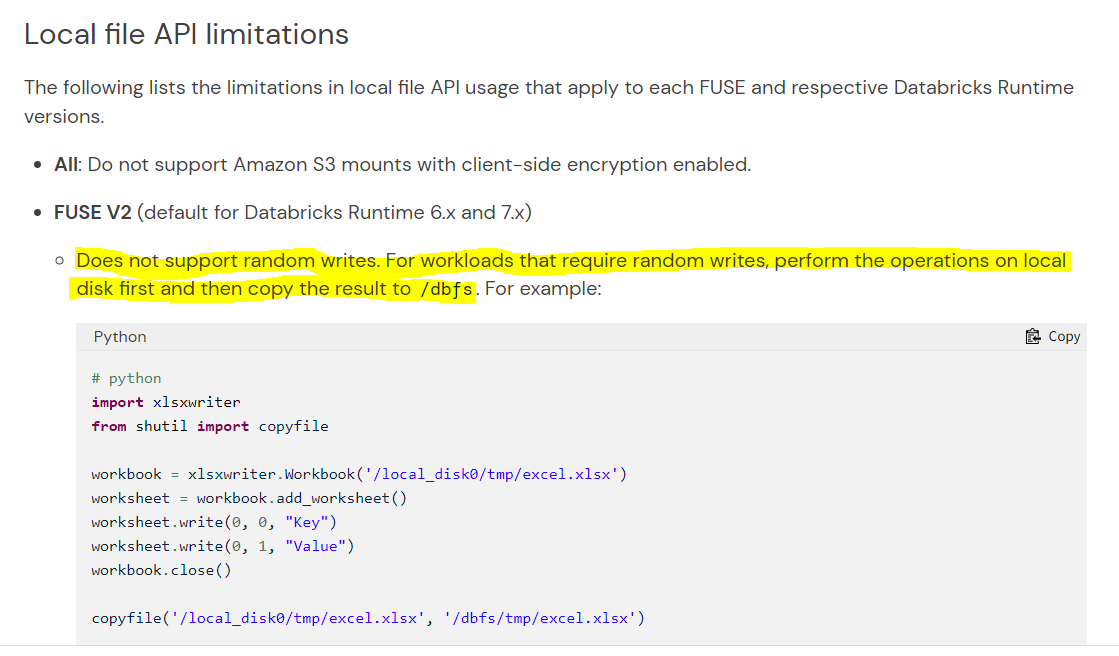The image size is (1119, 656).
Task: Click the Python language label on the code block
Action: tap(119, 336)
